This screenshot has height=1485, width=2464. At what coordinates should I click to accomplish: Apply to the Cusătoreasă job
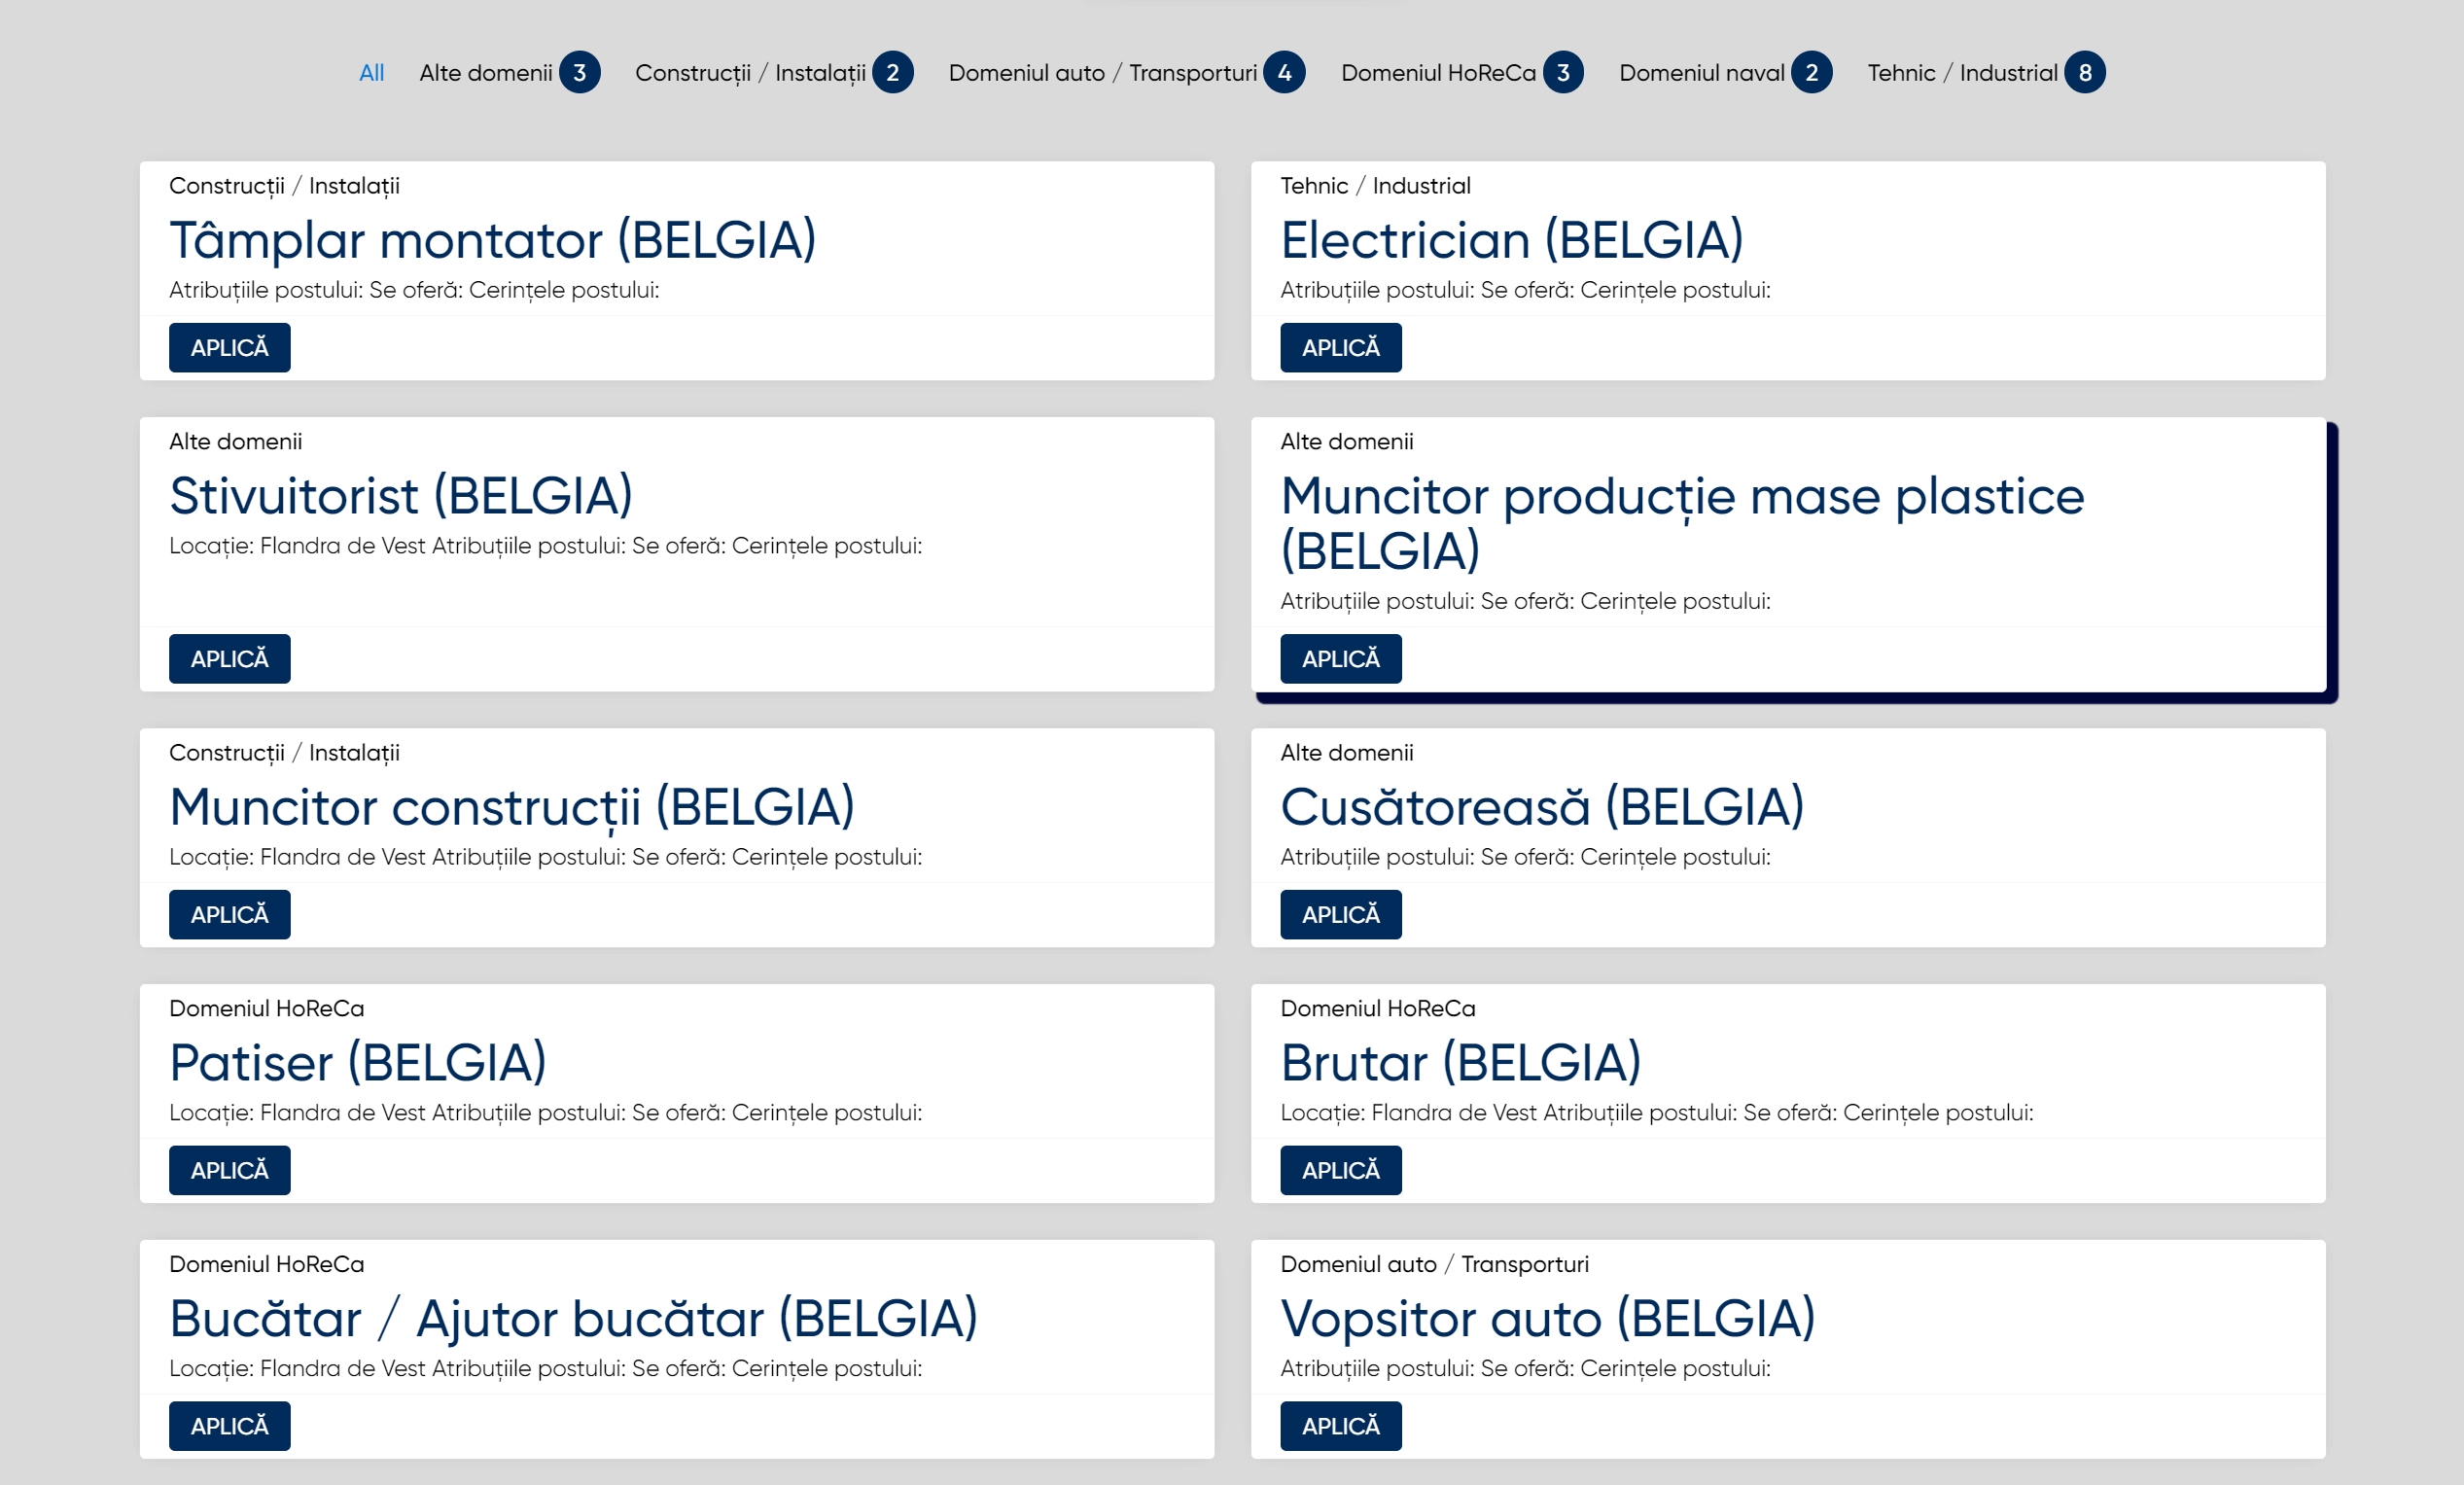tap(1340, 915)
